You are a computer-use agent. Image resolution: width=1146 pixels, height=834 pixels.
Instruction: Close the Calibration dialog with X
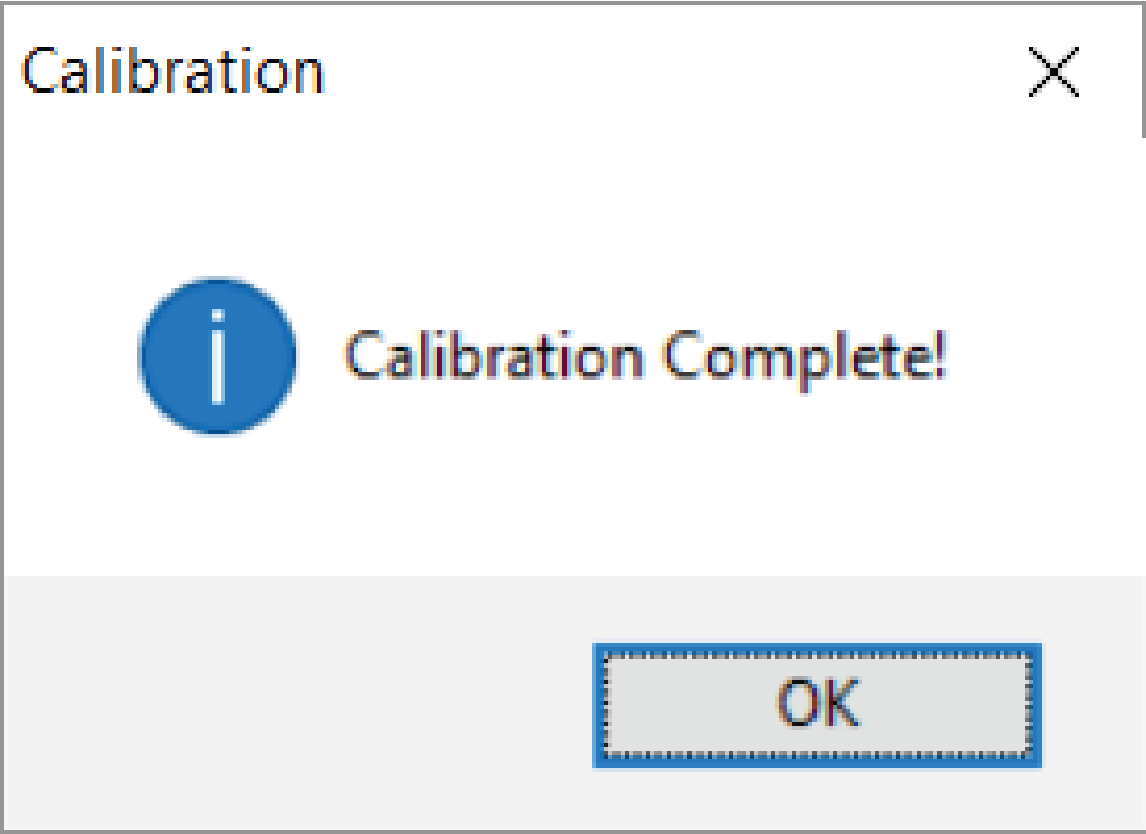[x=1053, y=74]
